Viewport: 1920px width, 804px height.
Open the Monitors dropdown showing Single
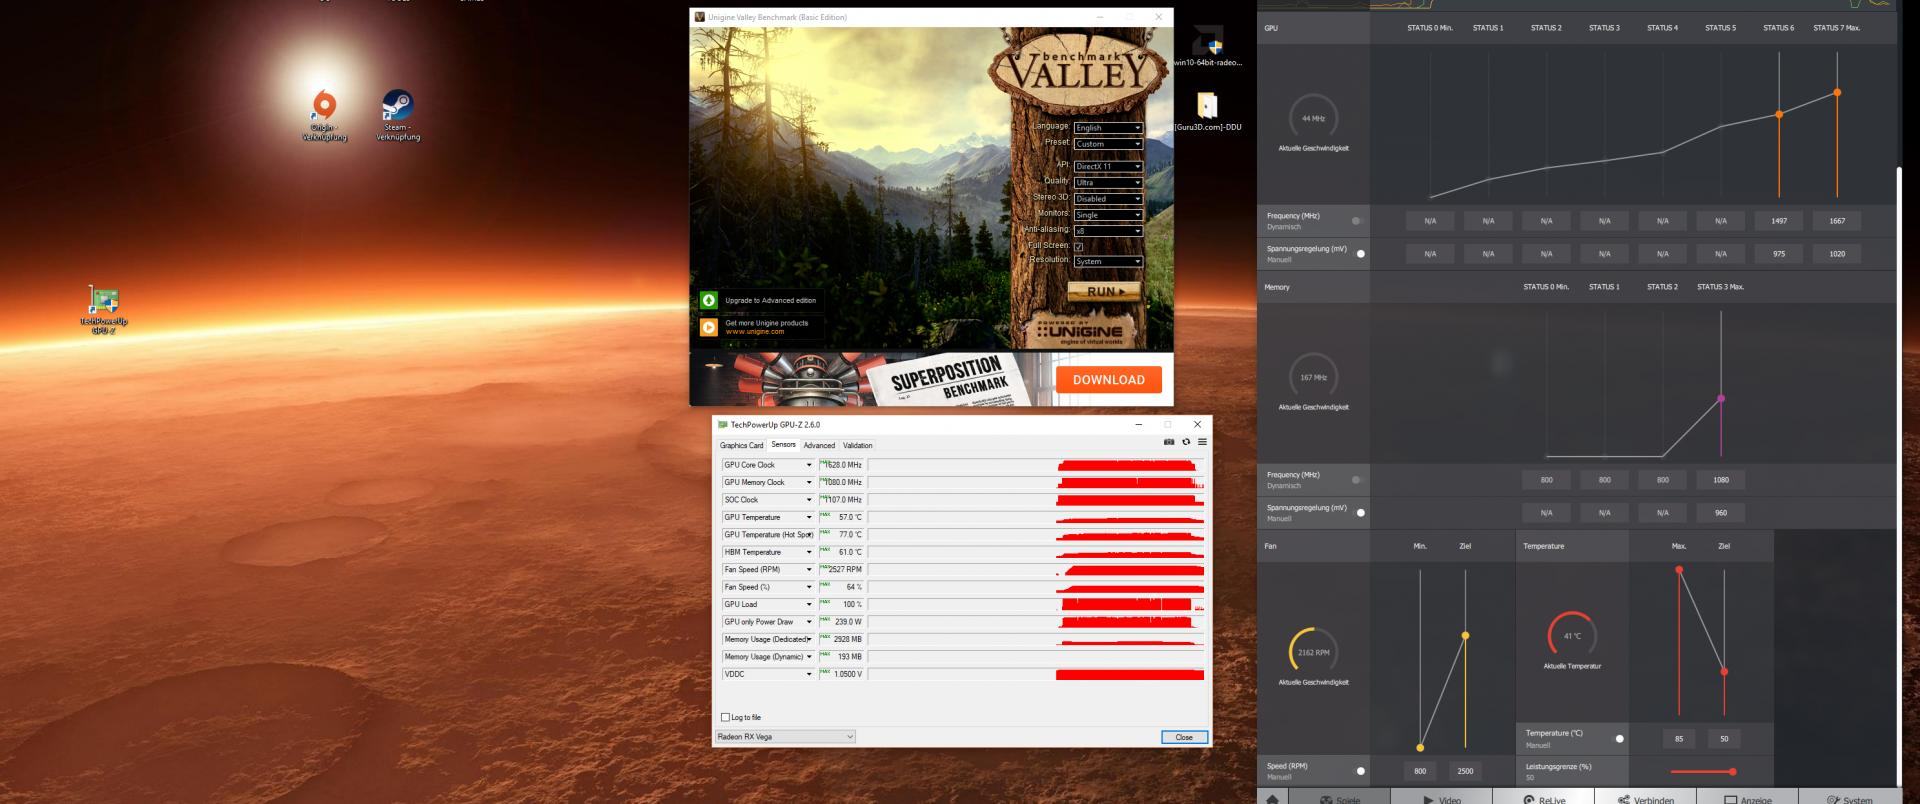point(1107,215)
